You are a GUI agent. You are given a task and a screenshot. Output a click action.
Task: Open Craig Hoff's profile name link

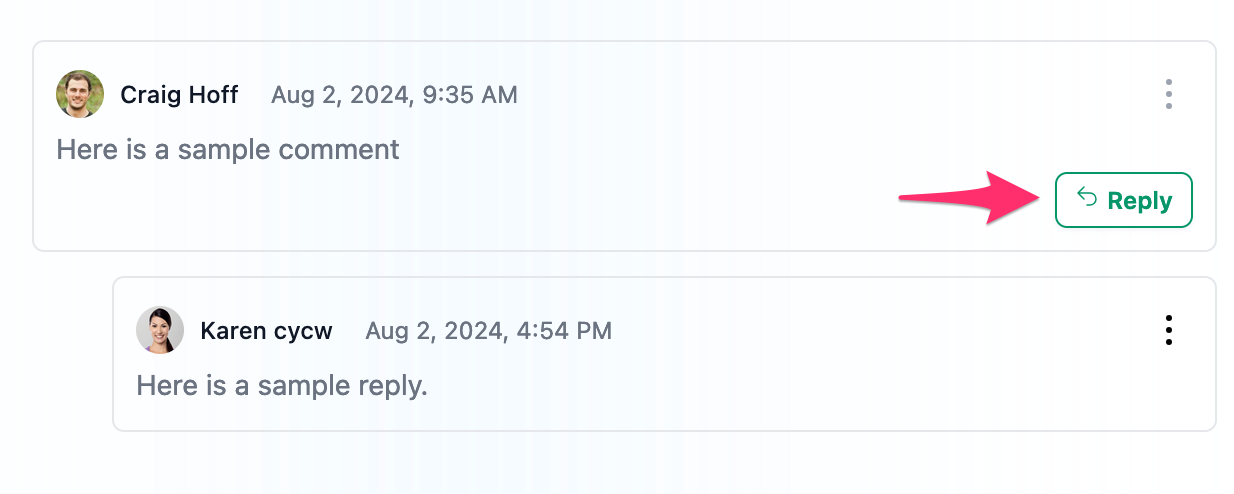pos(179,95)
